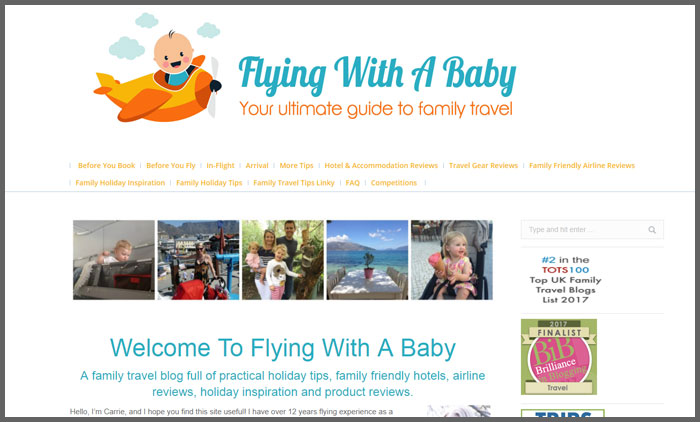This screenshot has height=422, width=700.
Task: Open the 2017 BiB Finalist badge
Action: [558, 357]
